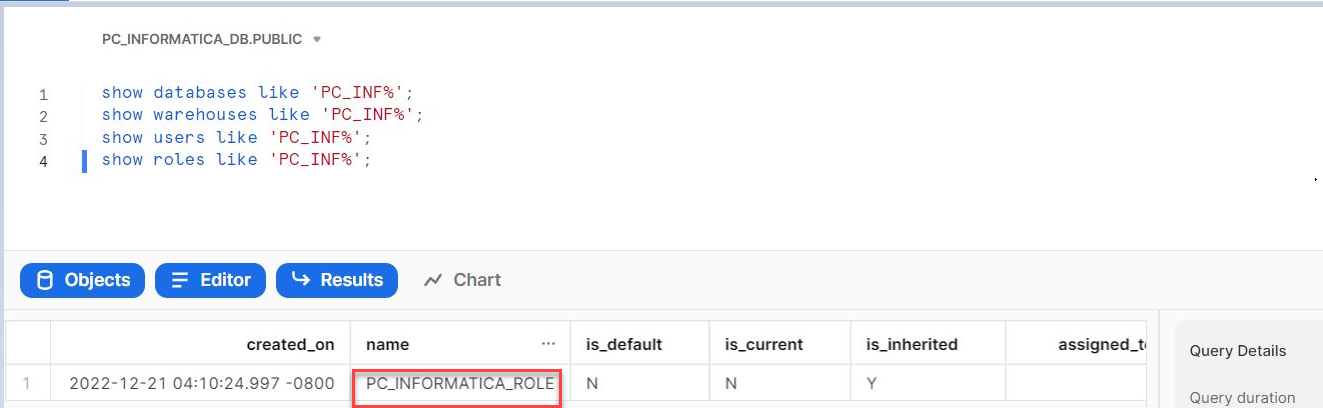Screen dimensions: 1323x408
Task: Click the Query Details panel heading
Action: pyautogui.click(x=1238, y=350)
